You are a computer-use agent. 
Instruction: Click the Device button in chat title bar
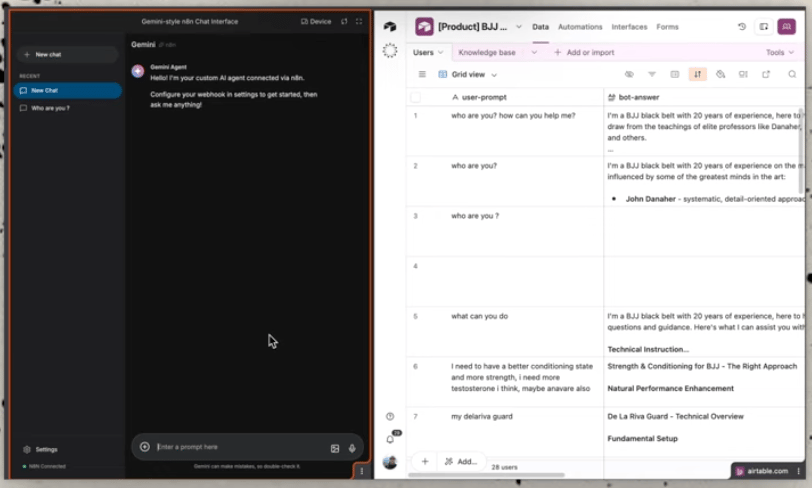[x=316, y=21]
